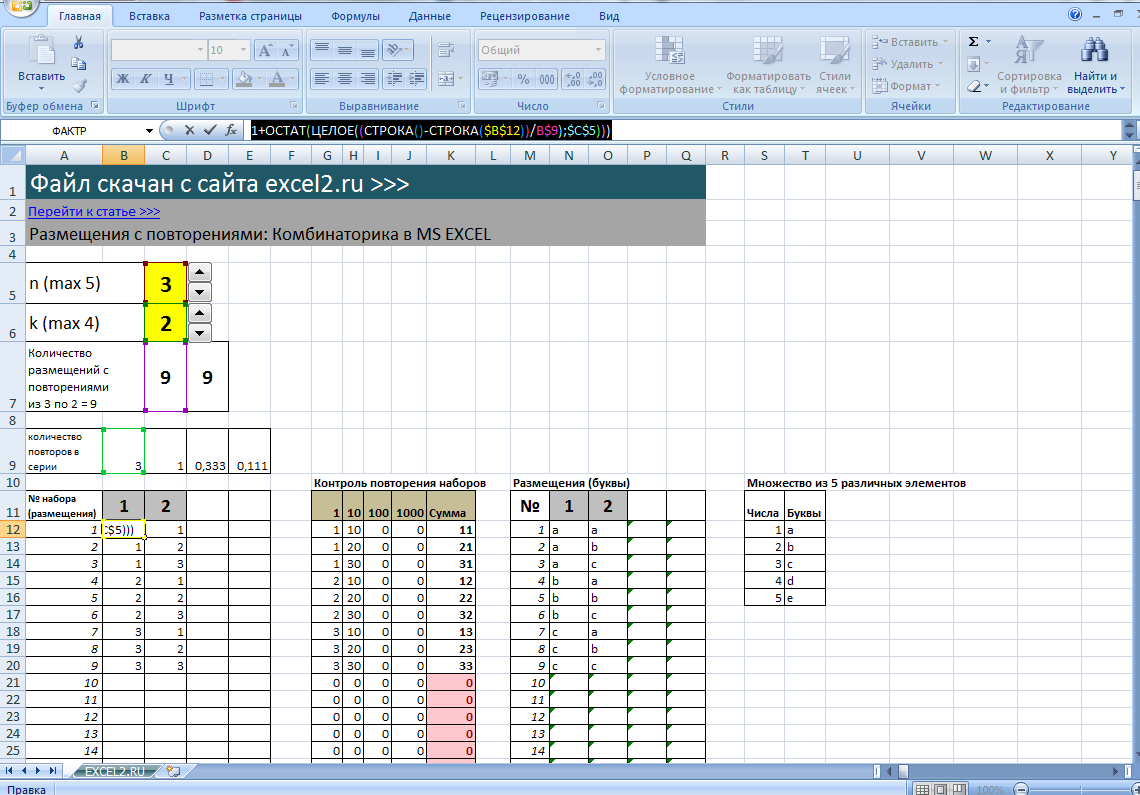Align cell text left
This screenshot has width=1140, height=795.
322,79
